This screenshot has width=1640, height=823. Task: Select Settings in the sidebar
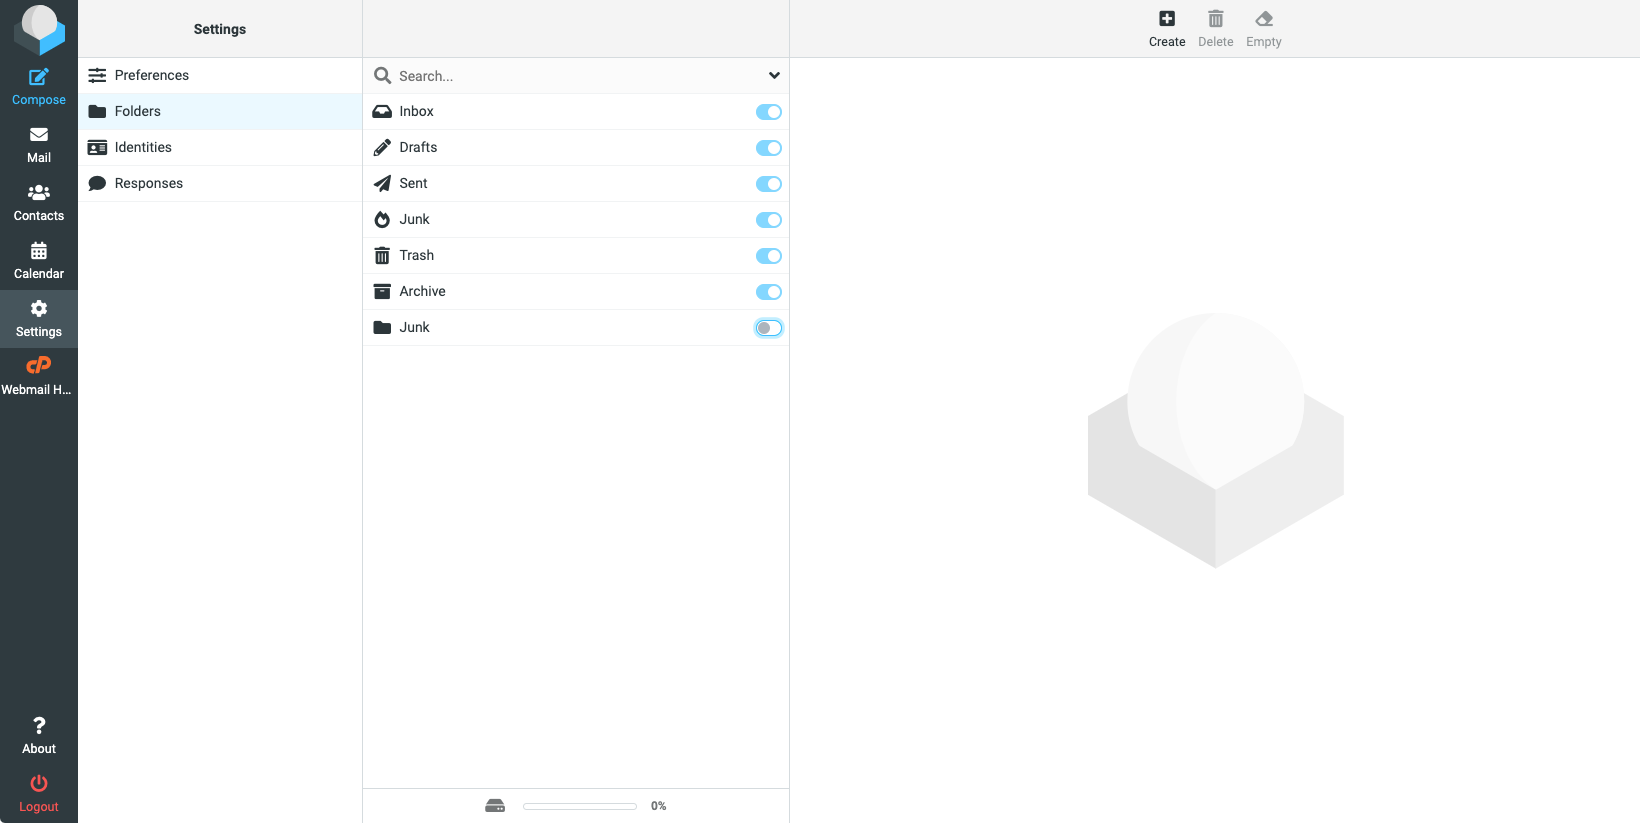point(39,319)
